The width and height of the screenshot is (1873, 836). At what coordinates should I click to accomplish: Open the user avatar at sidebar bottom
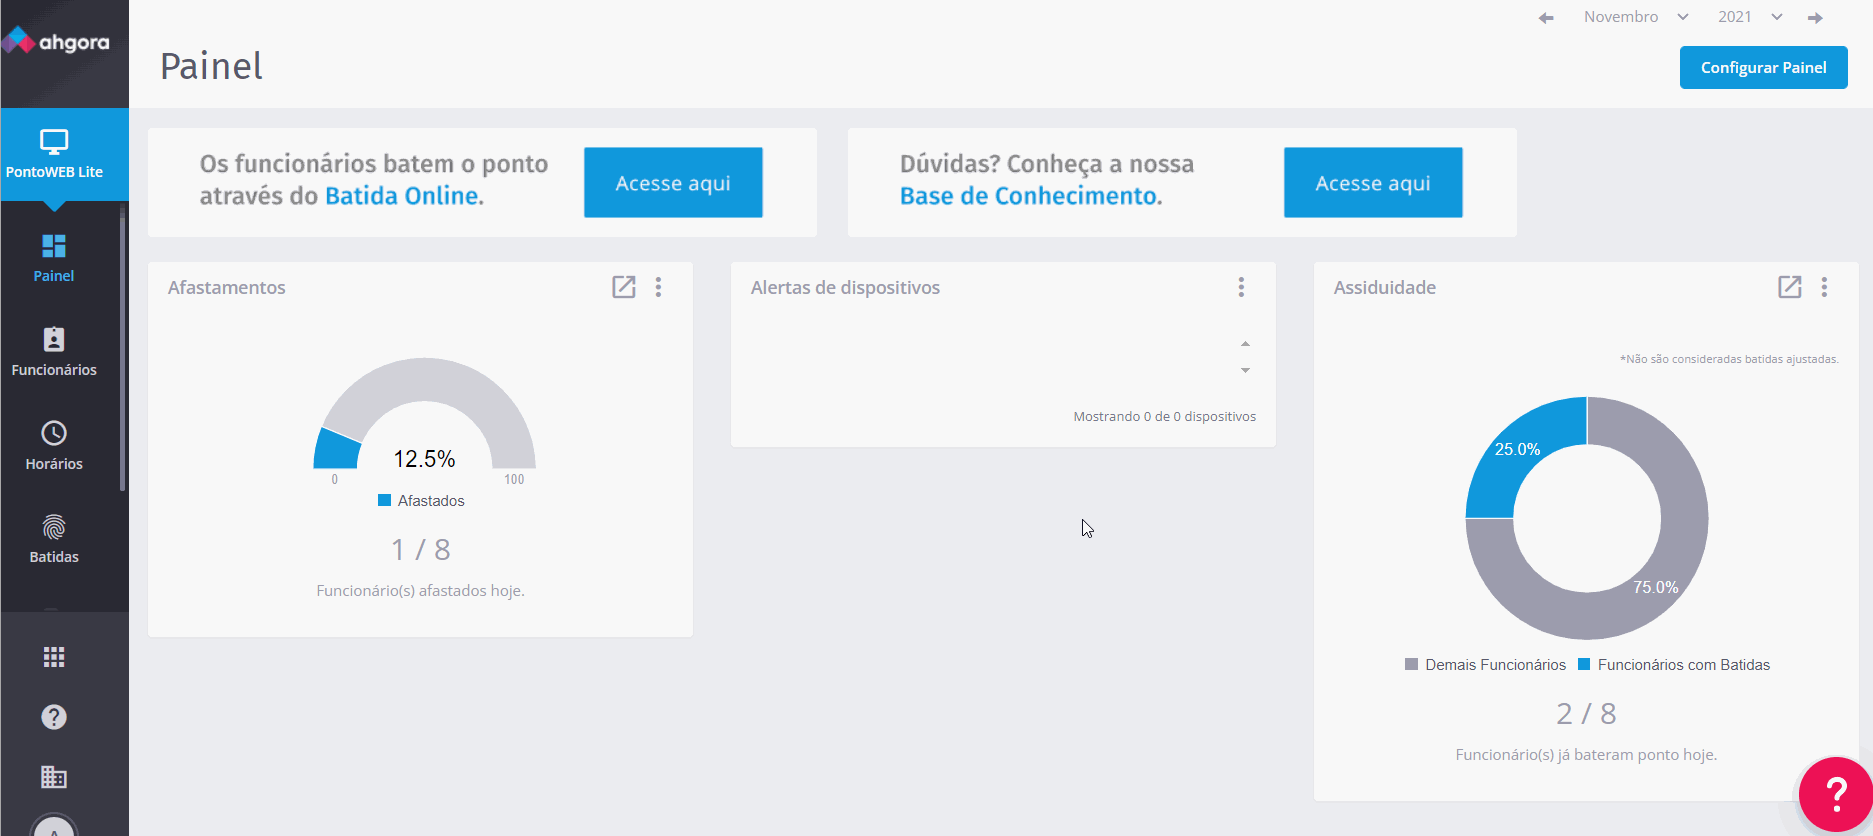pos(54,825)
